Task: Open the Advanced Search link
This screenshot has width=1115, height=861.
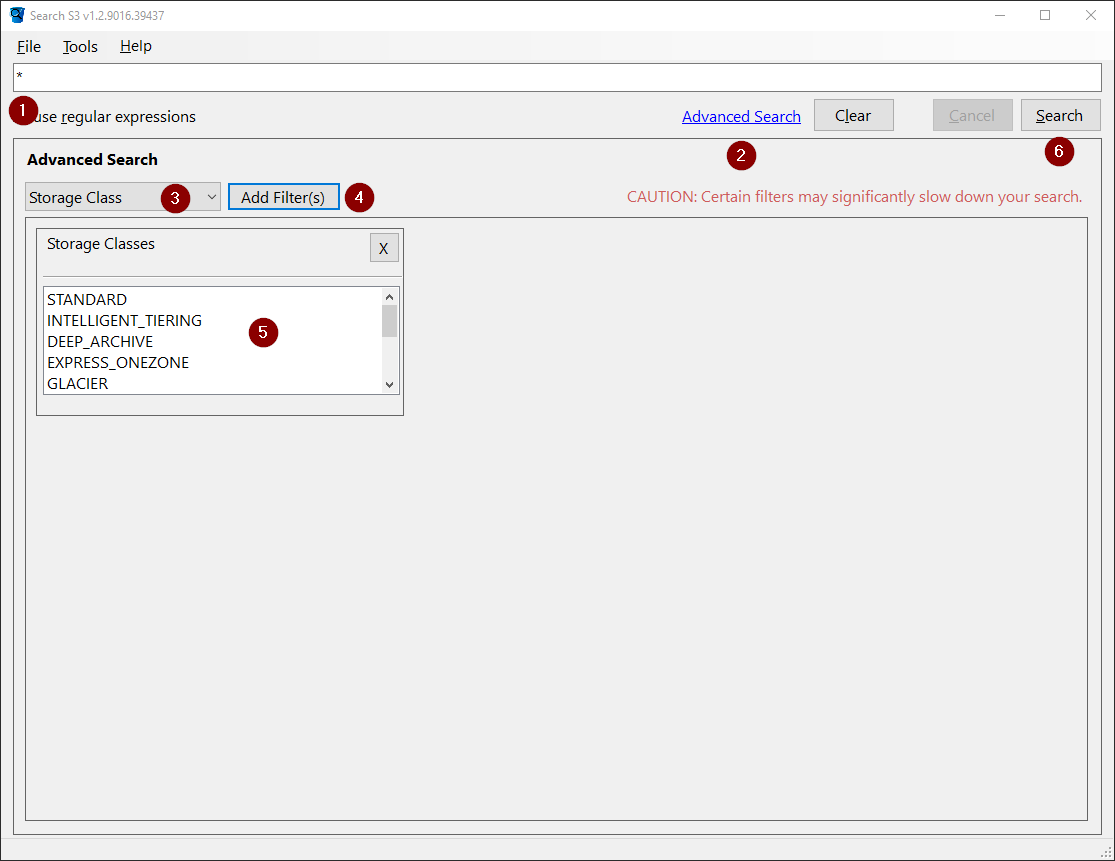Action: point(741,117)
